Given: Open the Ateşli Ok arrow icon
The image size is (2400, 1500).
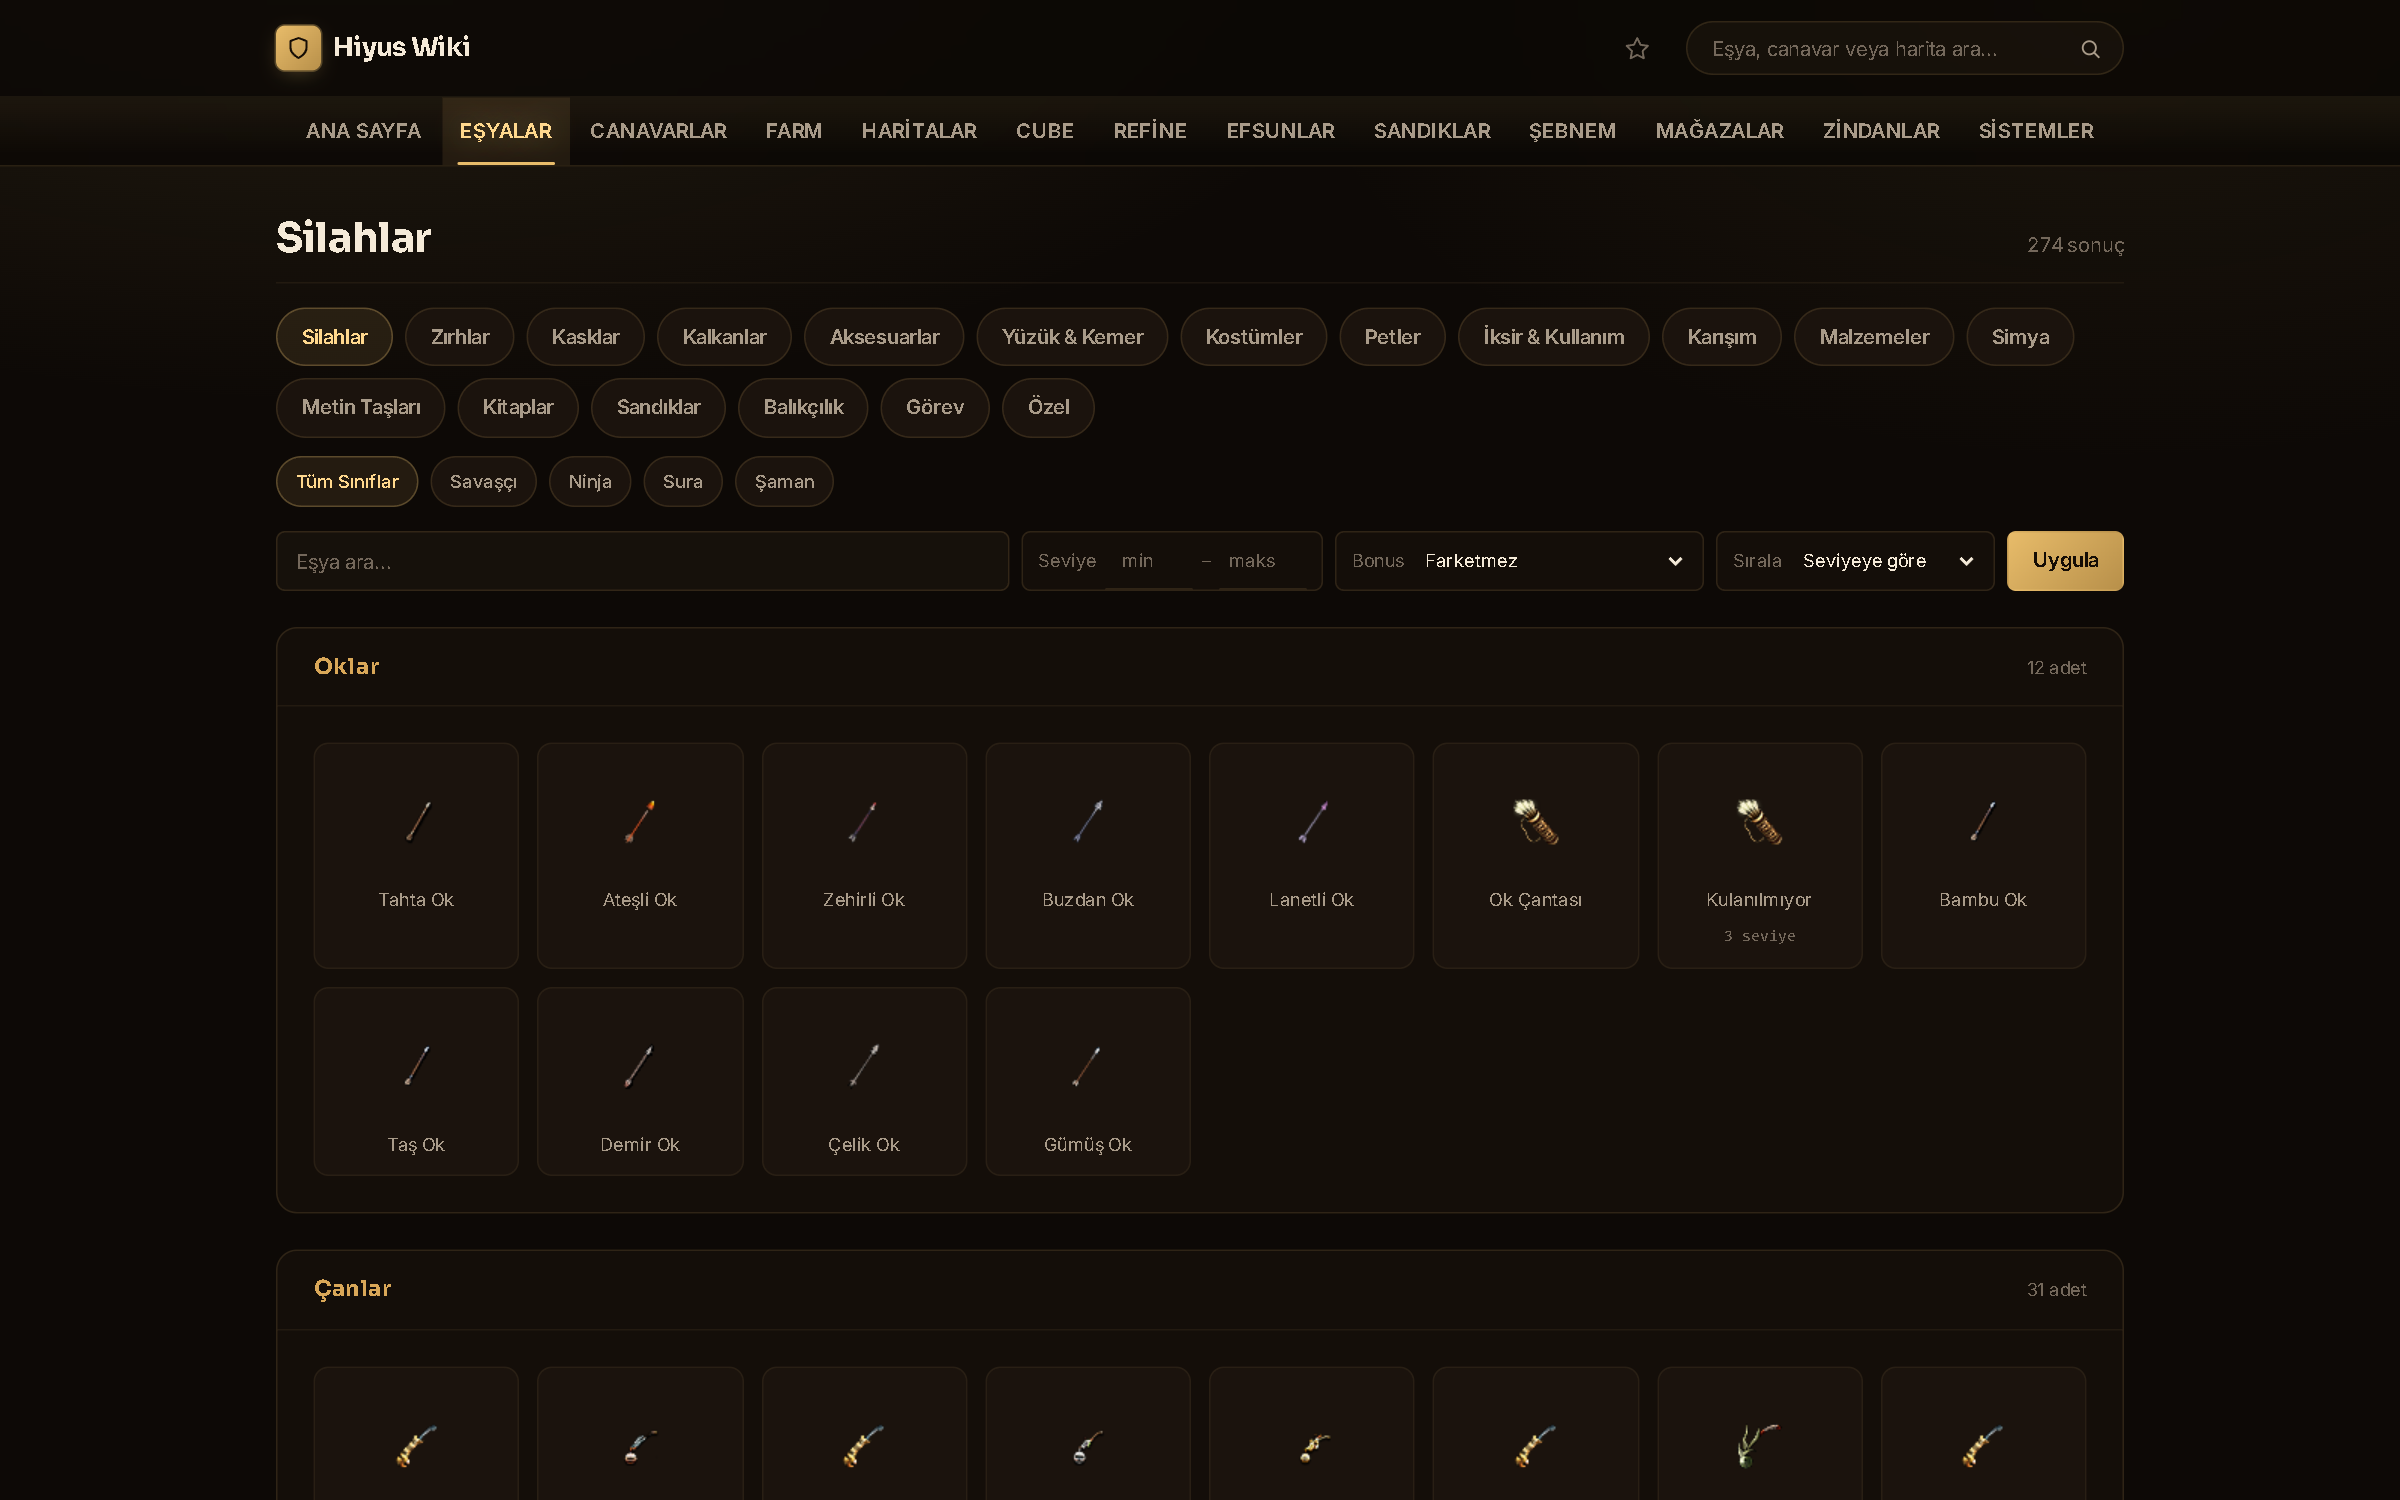Looking at the screenshot, I should pyautogui.click(x=640, y=822).
